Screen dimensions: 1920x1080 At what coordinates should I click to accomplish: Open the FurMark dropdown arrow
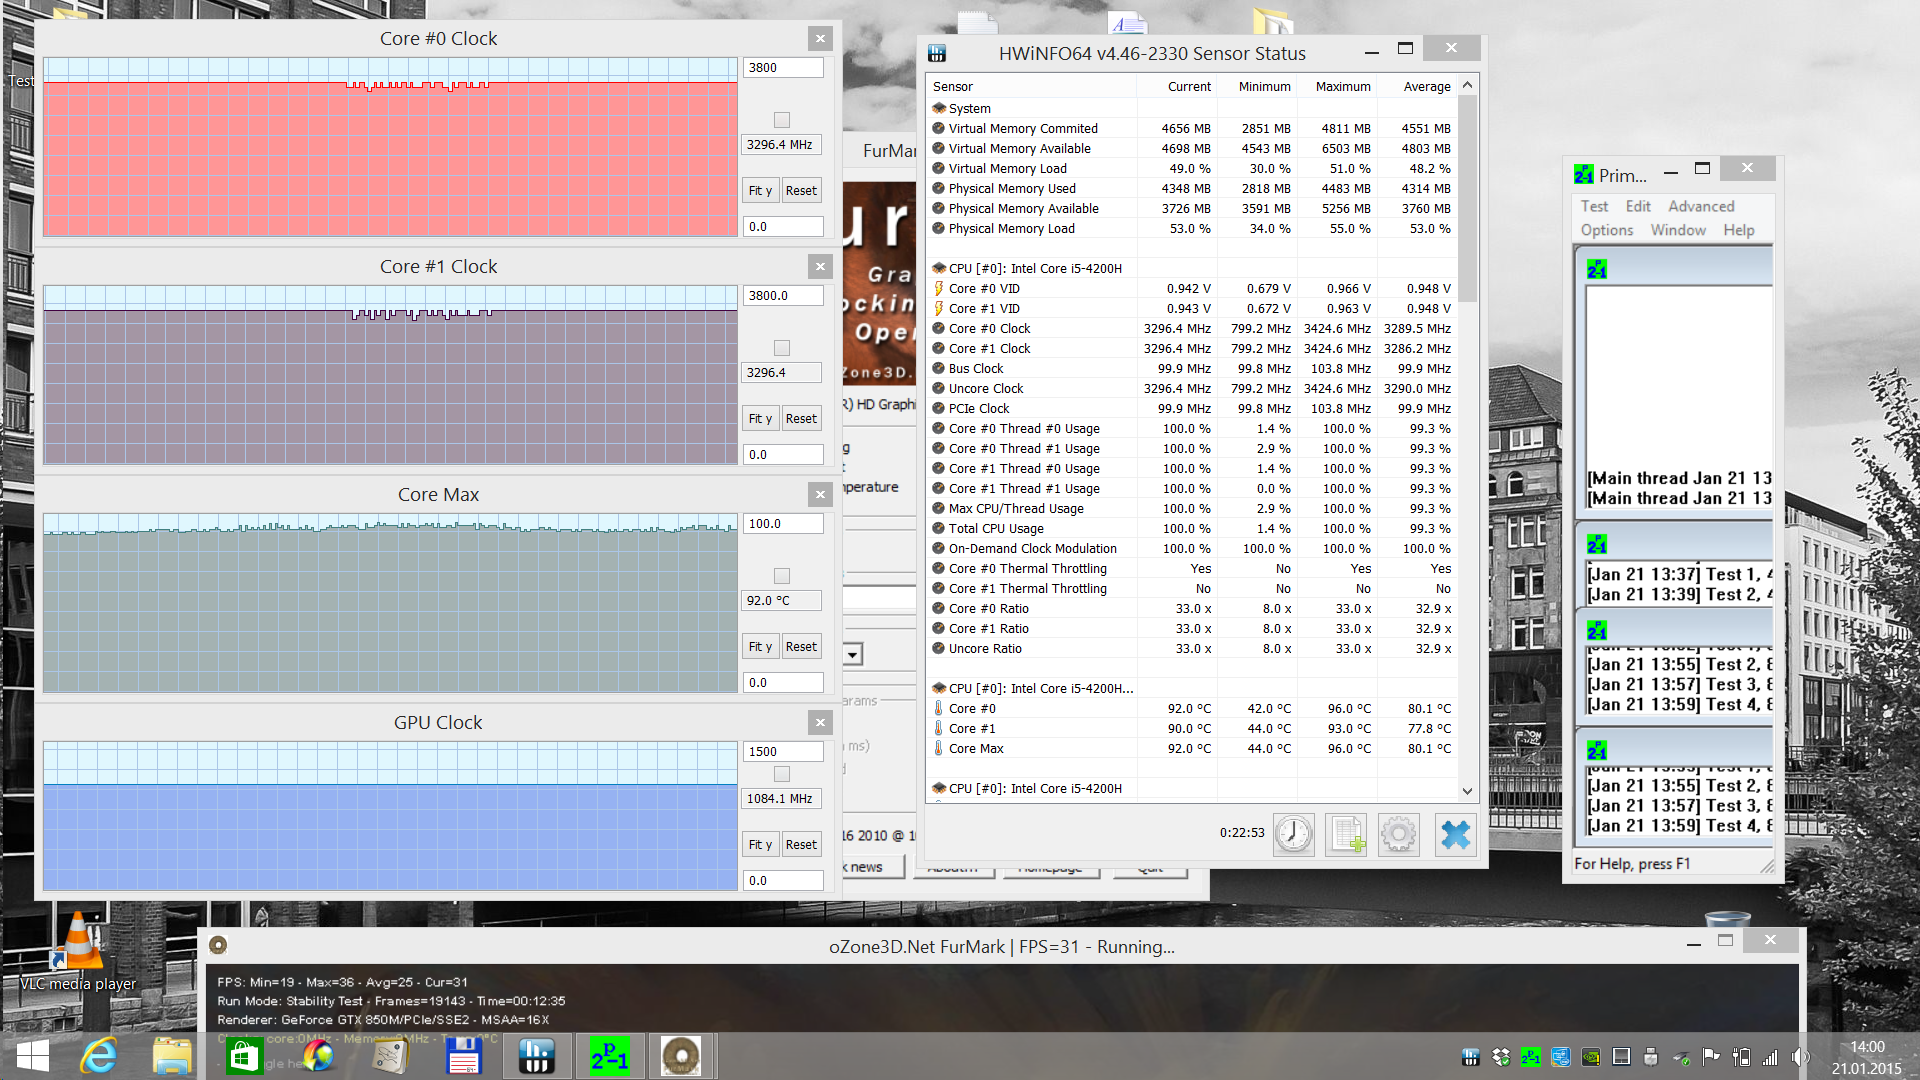(x=852, y=655)
